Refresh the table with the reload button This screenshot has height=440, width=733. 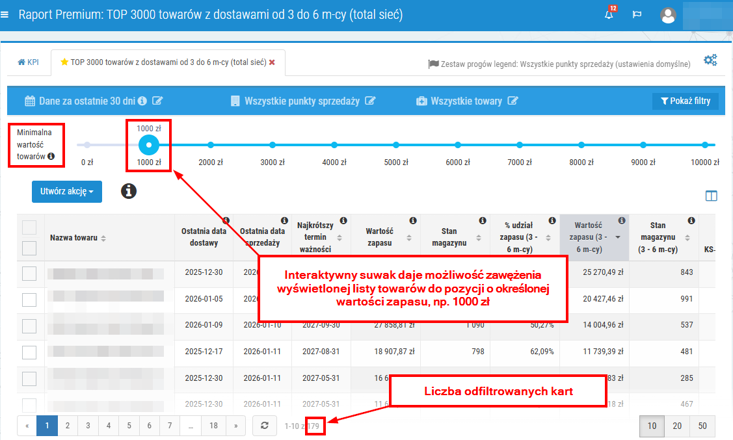(264, 425)
